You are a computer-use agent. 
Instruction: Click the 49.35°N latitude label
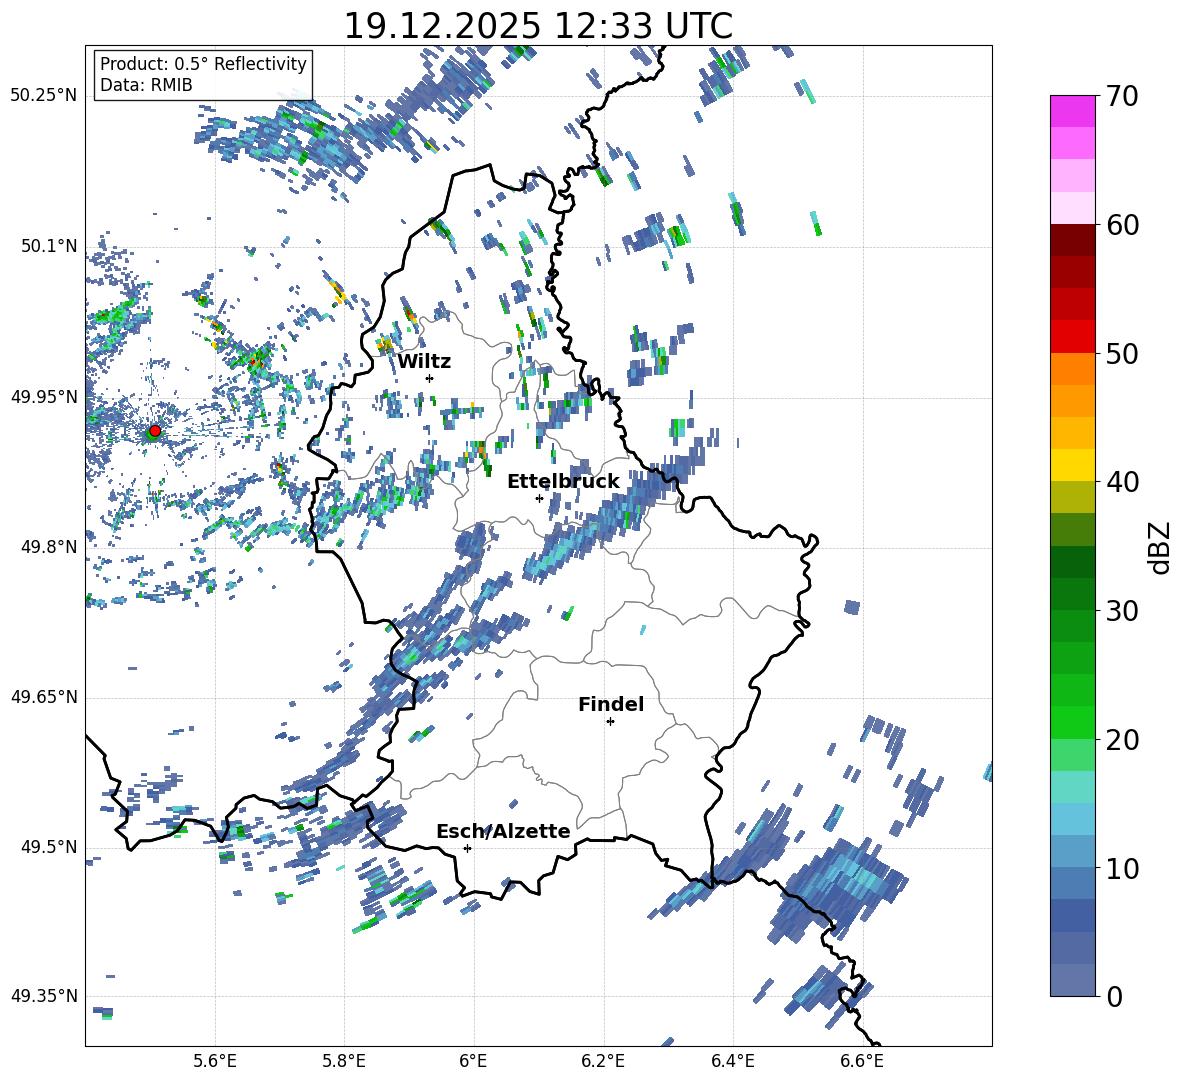[44, 996]
